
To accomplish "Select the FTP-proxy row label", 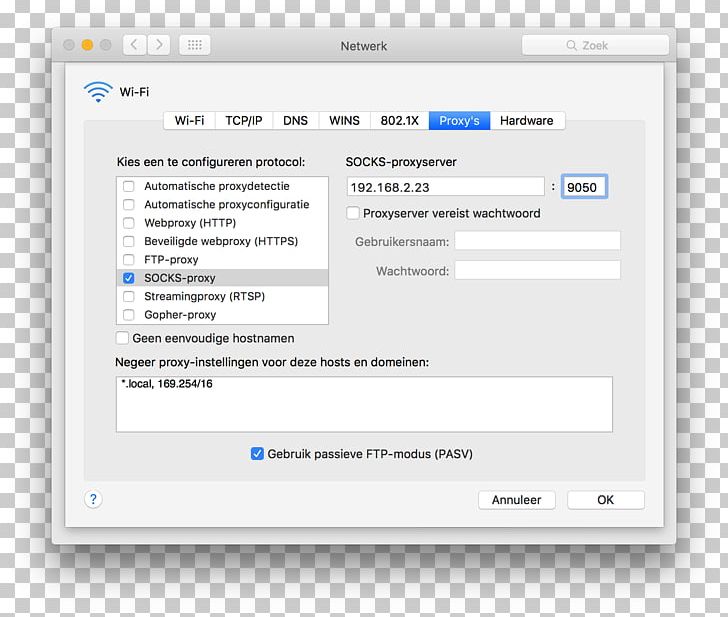I will (171, 260).
